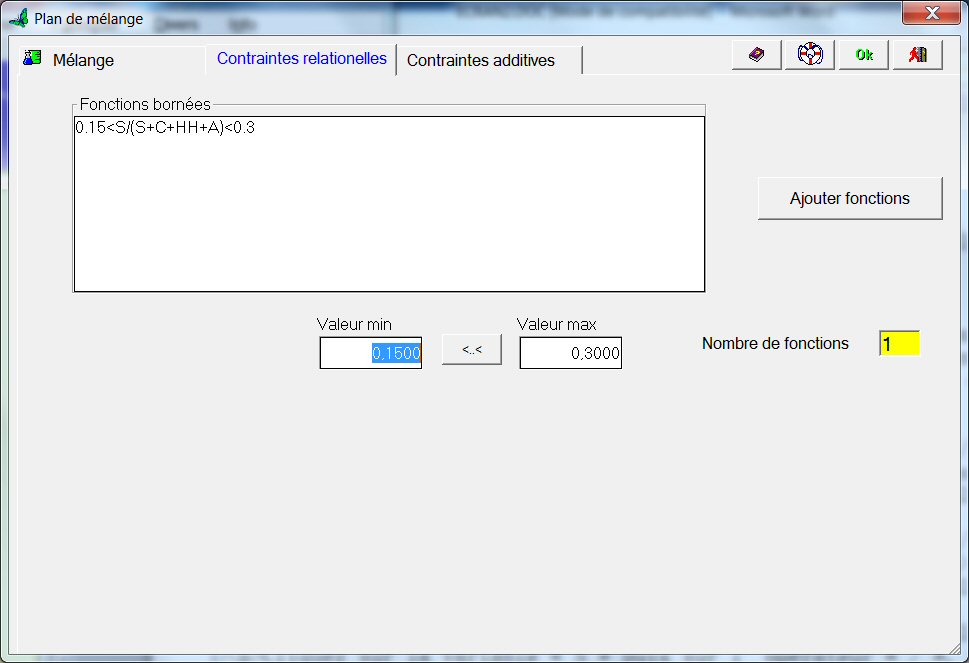Click the Nombre de fonctions label
The height and width of the screenshot is (663, 969).
775,343
